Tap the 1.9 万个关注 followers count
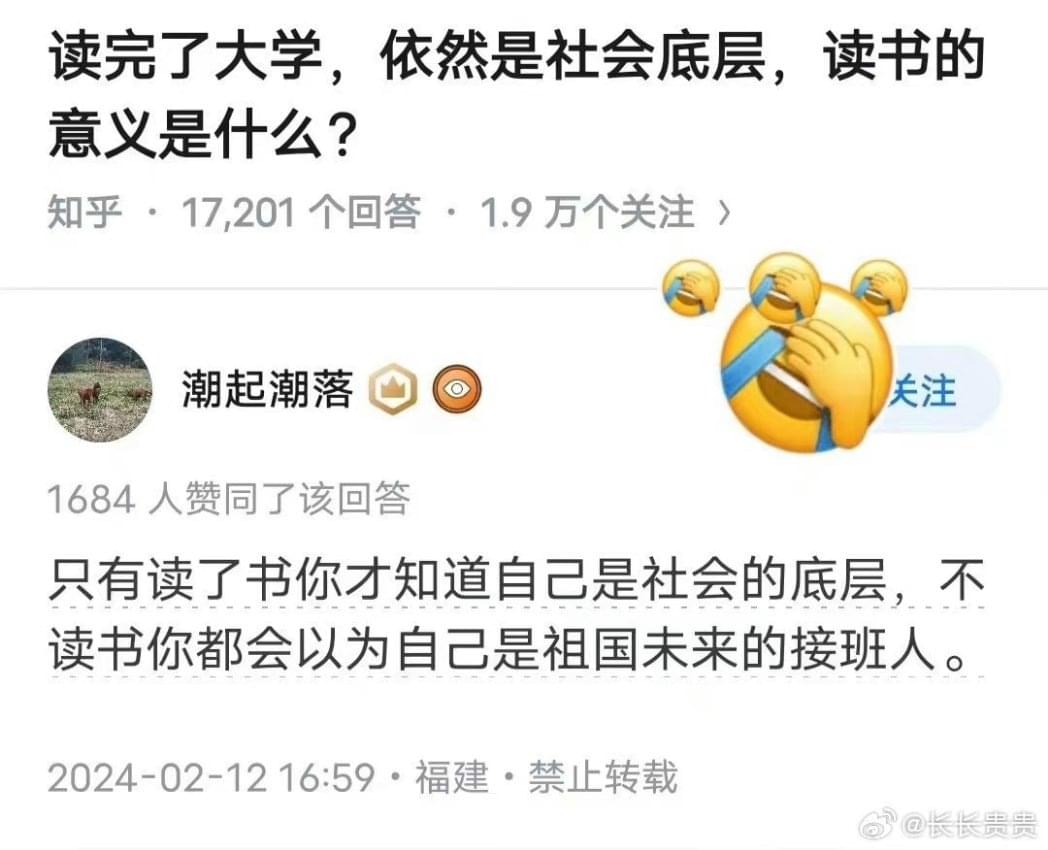Image resolution: width=1048 pixels, height=850 pixels. click(x=587, y=212)
